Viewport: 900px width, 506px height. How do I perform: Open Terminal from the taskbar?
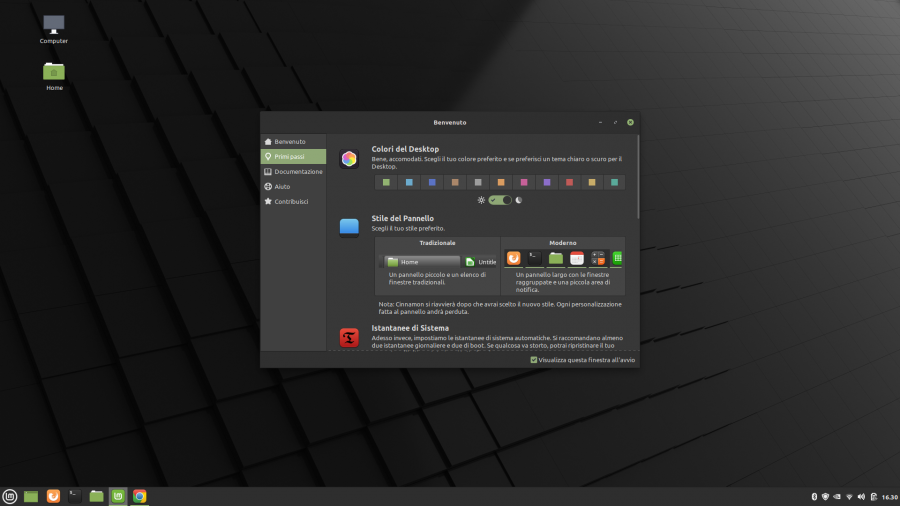[75, 496]
